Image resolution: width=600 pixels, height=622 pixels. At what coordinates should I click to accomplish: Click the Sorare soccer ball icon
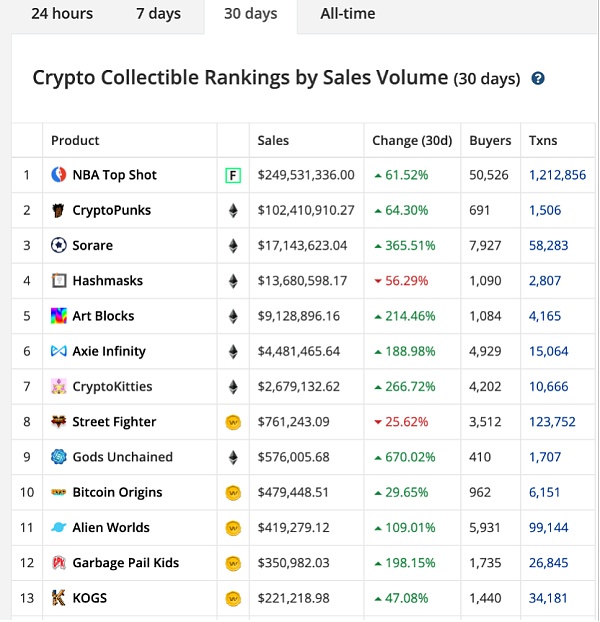click(59, 246)
